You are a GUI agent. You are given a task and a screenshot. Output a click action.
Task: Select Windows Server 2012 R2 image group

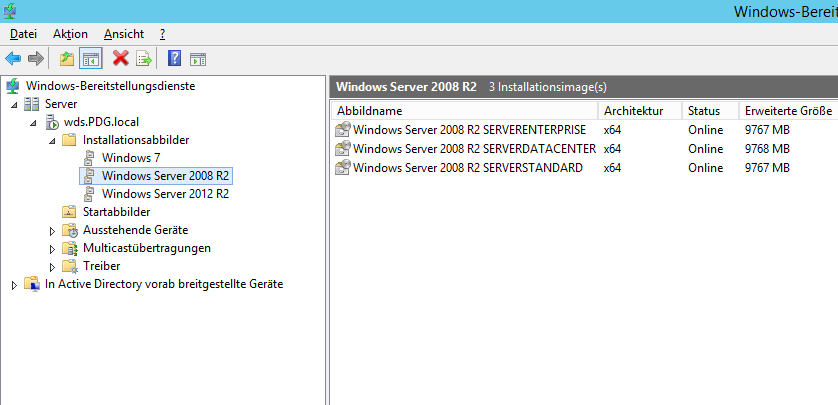[x=165, y=194]
